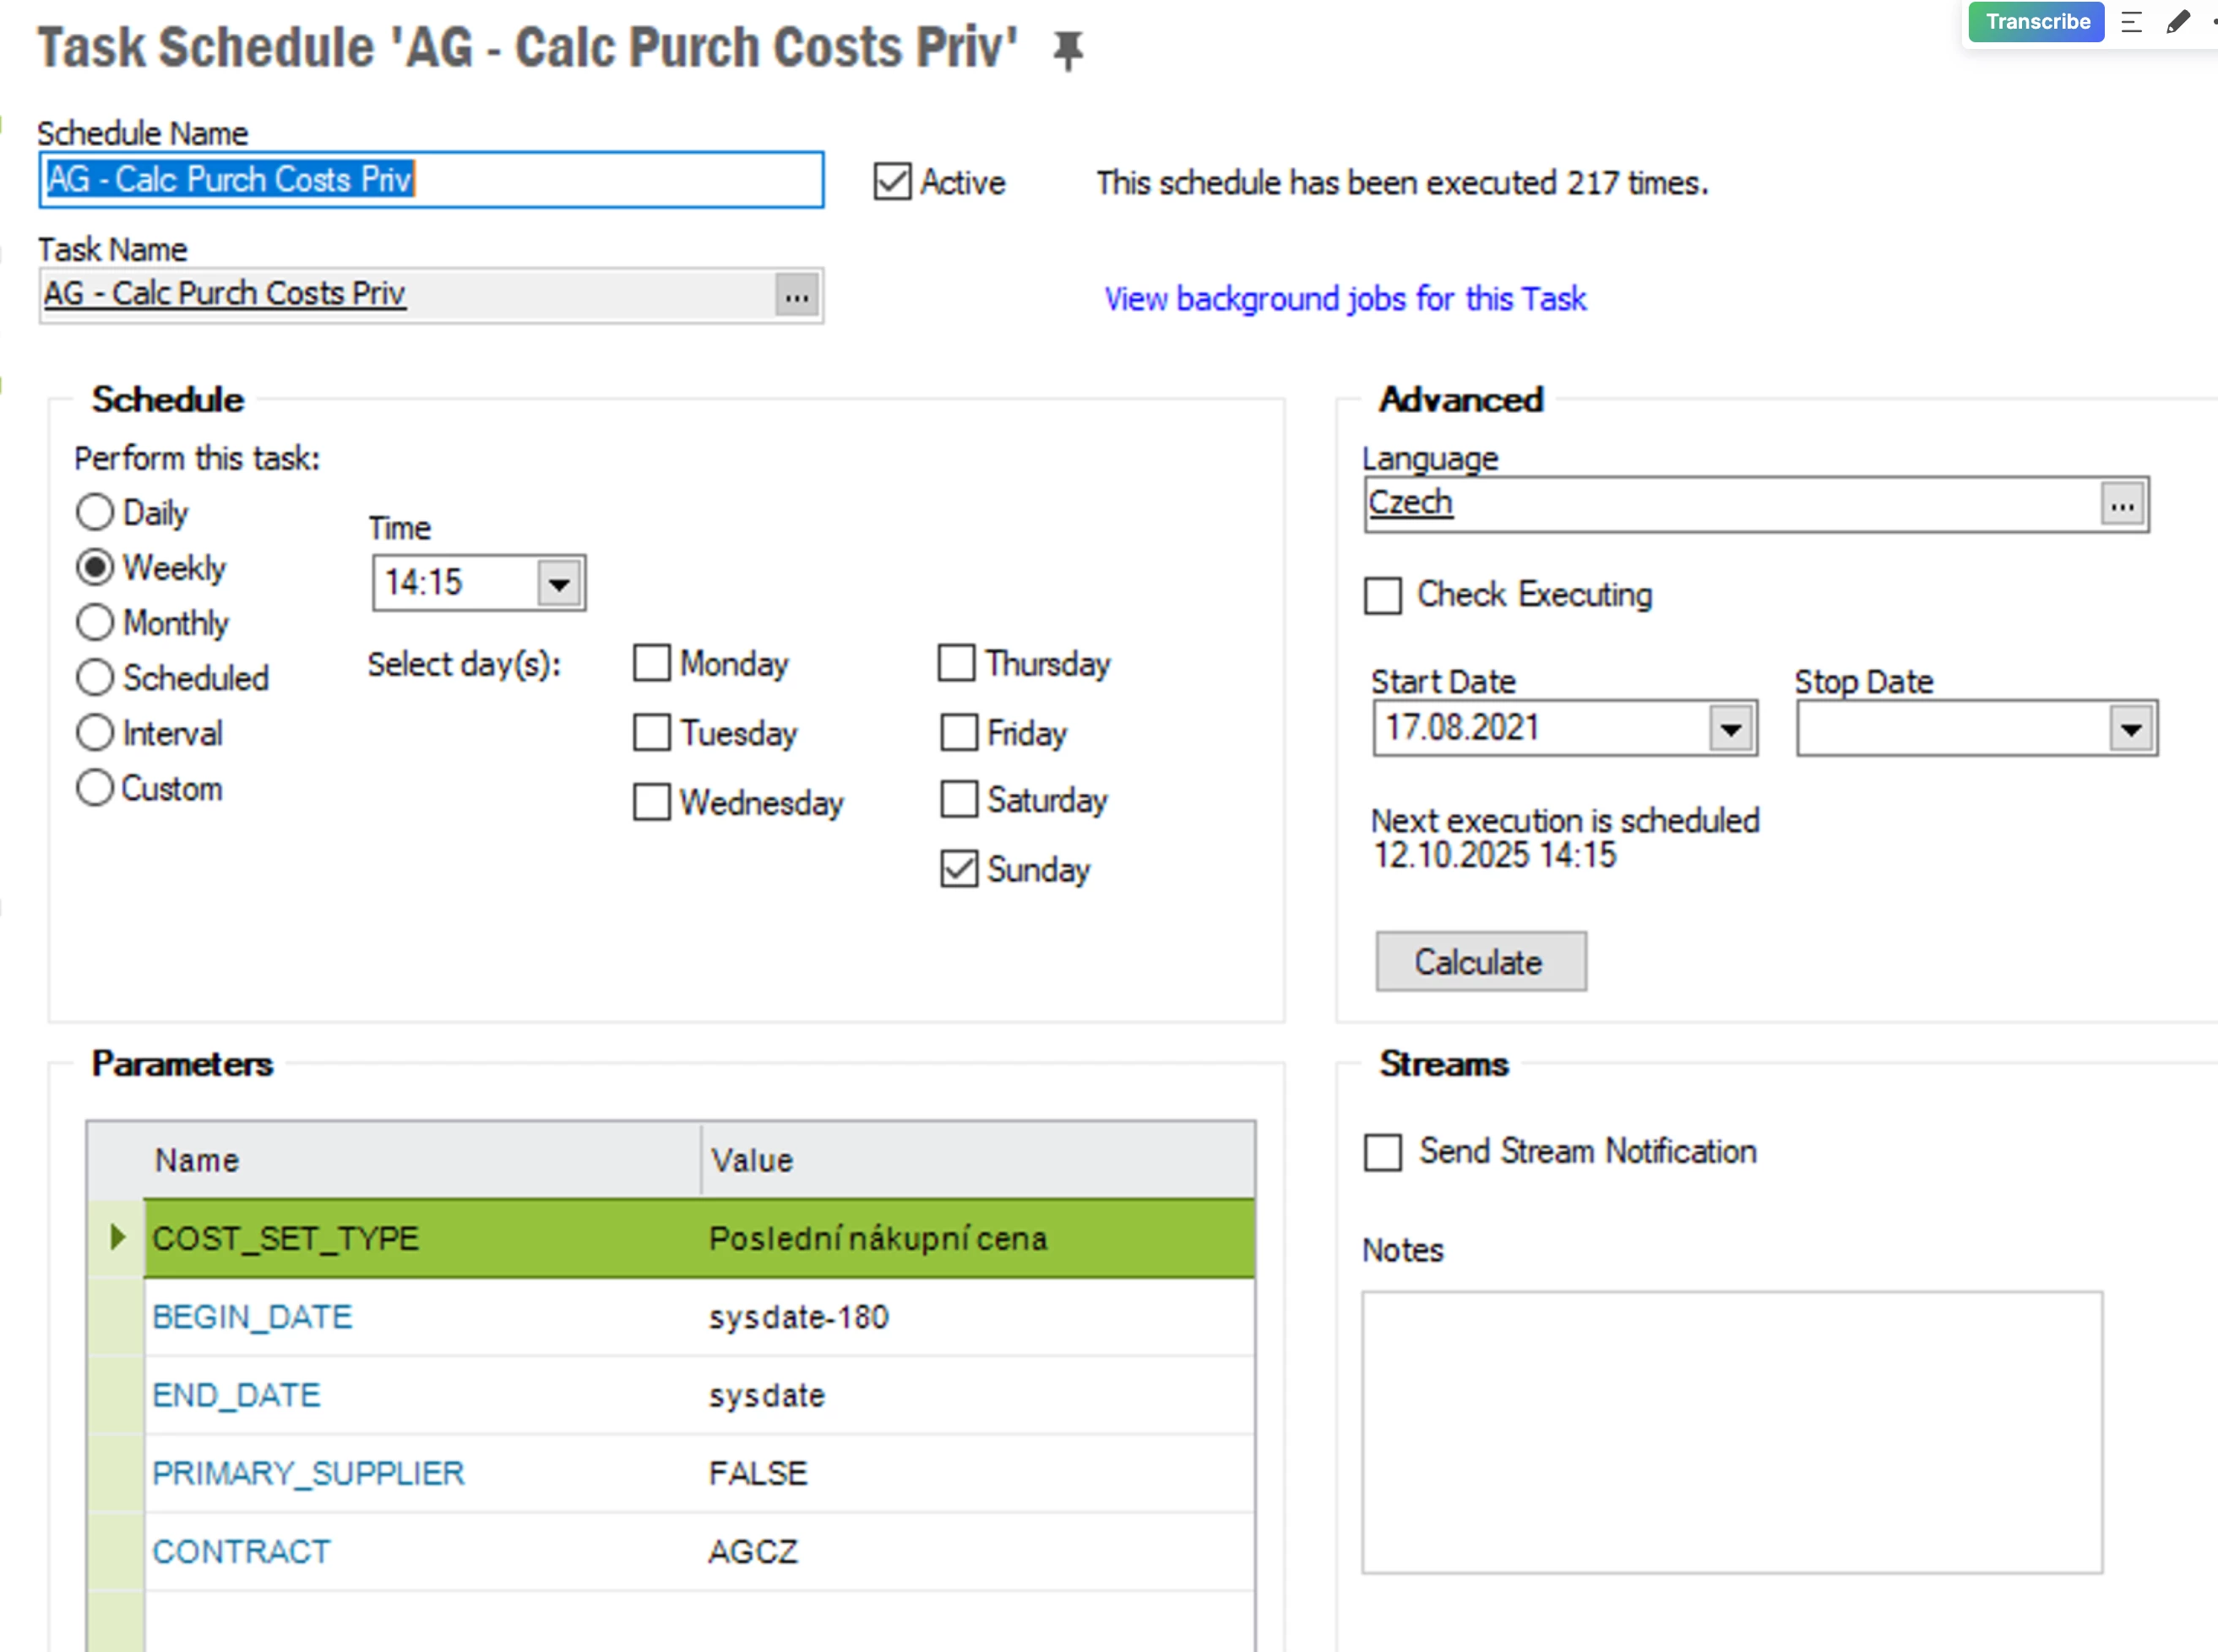Click the COST_SET_TYPE row arrow indicator

click(117, 1237)
